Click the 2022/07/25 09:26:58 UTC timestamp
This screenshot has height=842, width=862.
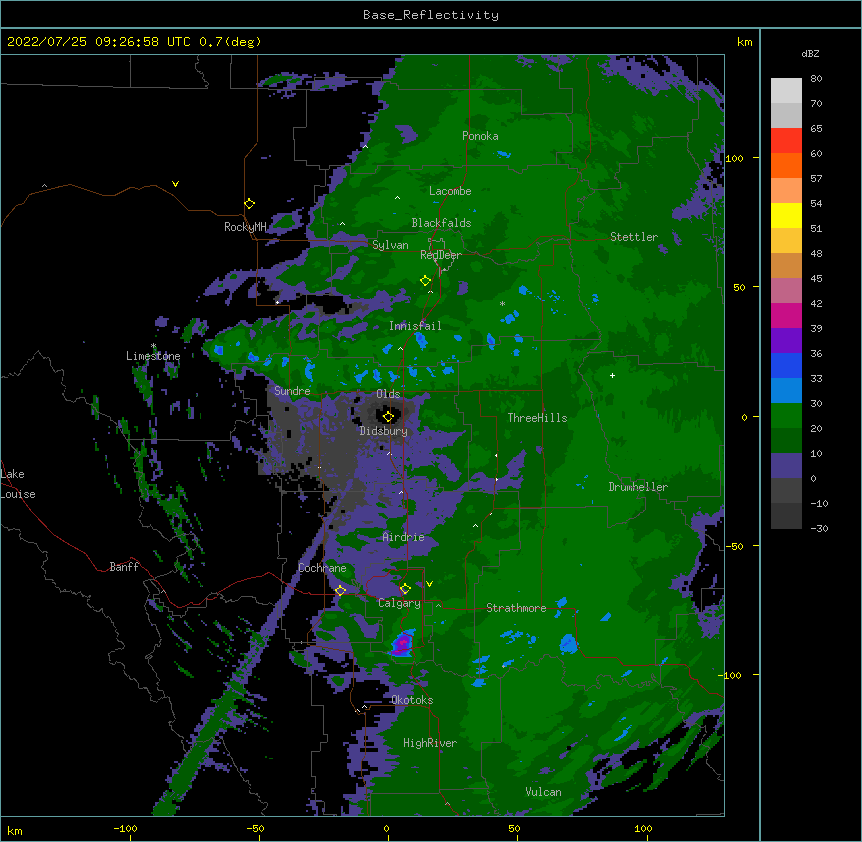(x=99, y=42)
